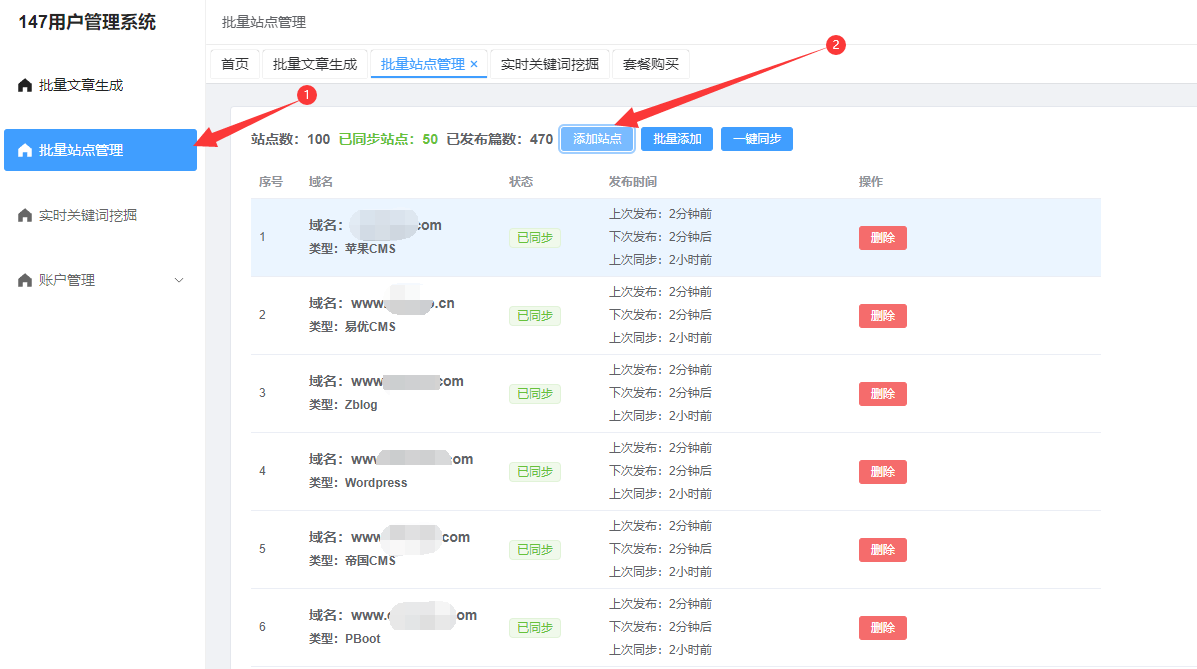This screenshot has height=669, width=1197.
Task: Click 上次同步: 2小时前 in row 1
Action: pos(660,260)
